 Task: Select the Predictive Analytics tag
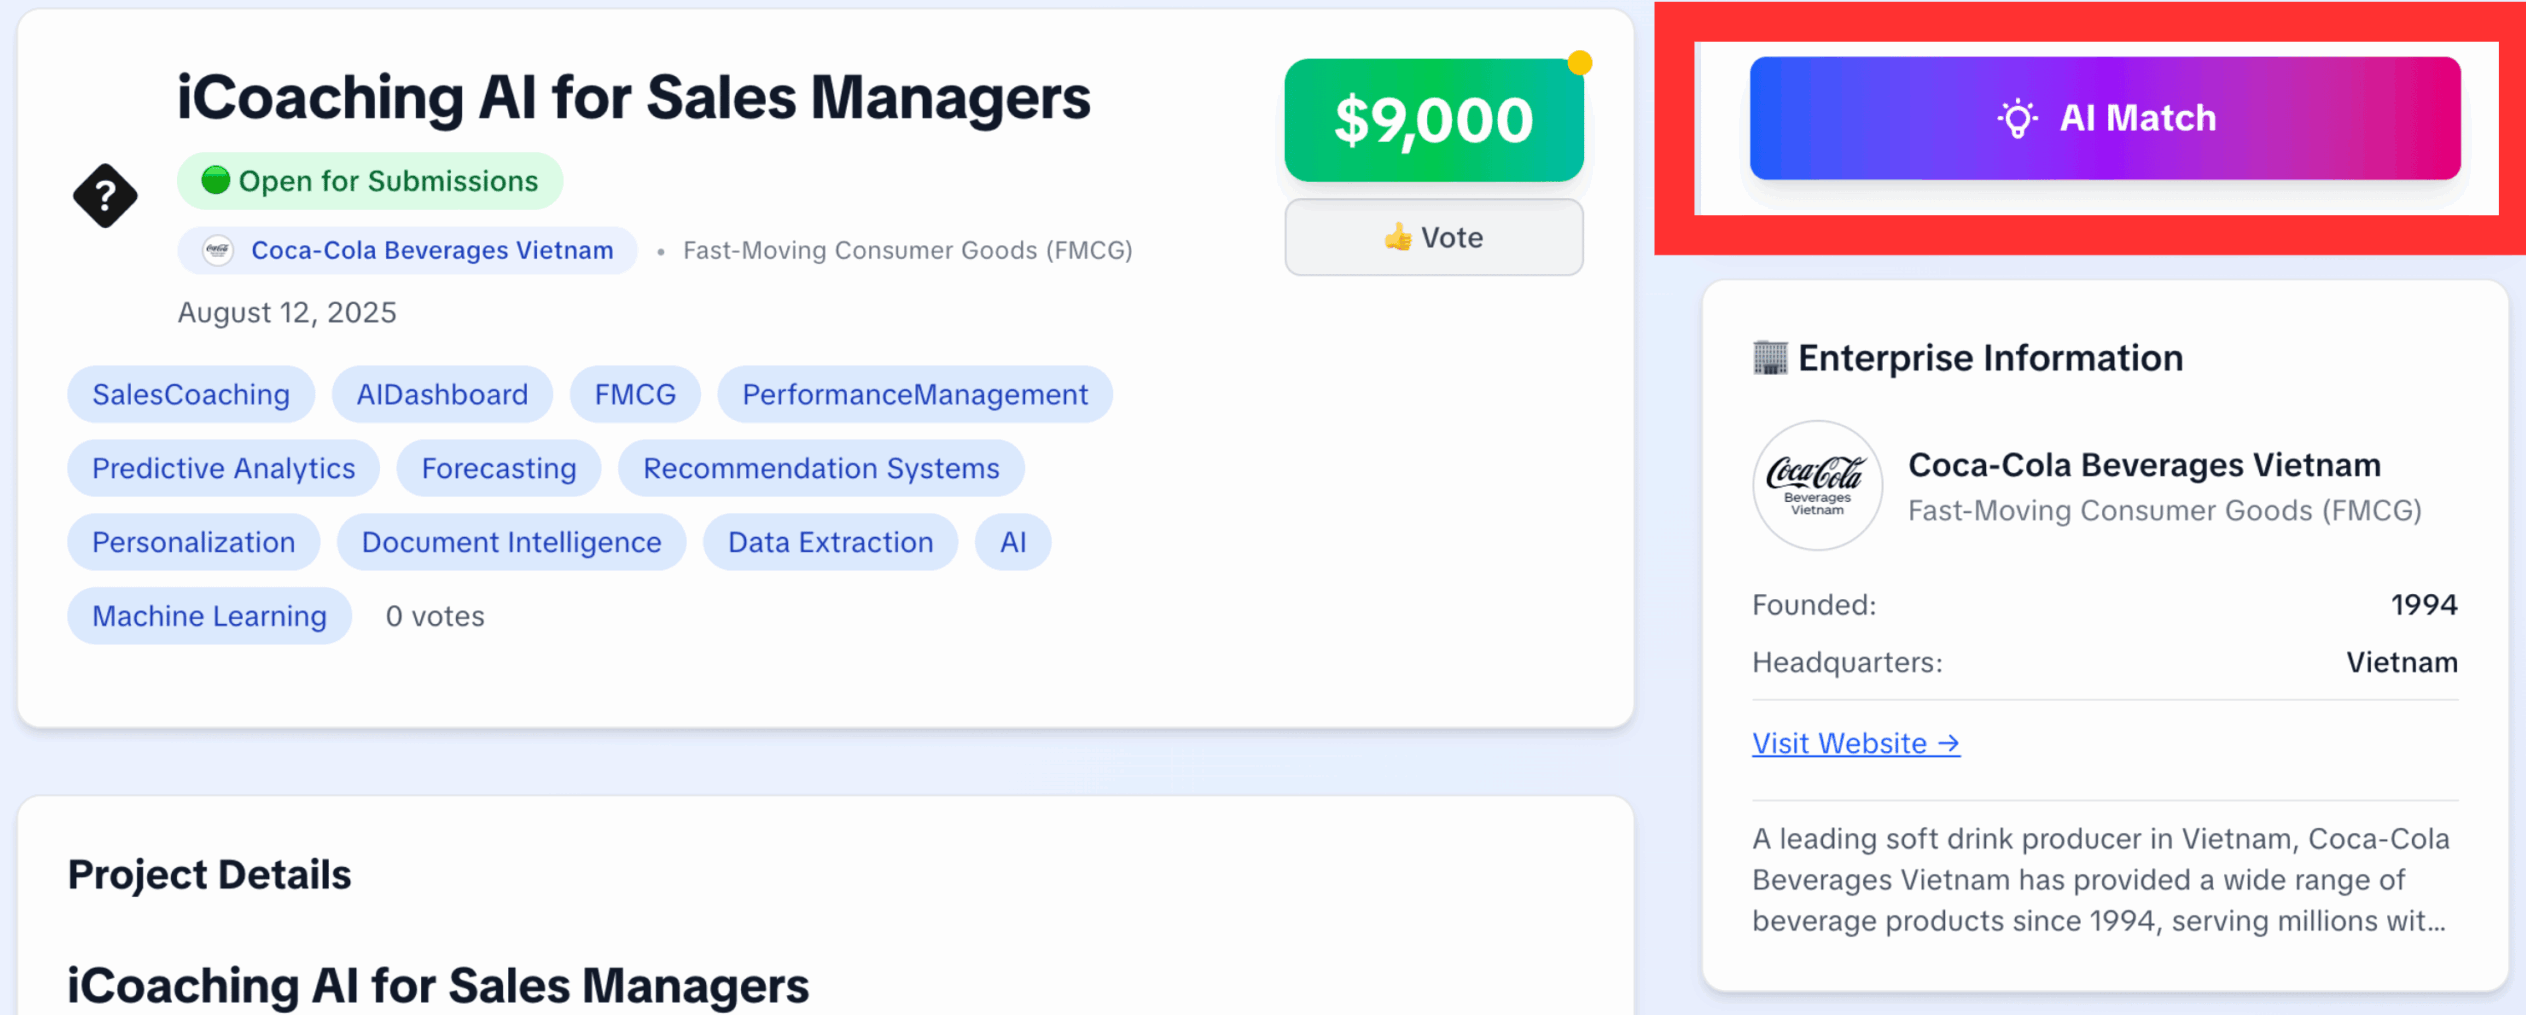(223, 468)
